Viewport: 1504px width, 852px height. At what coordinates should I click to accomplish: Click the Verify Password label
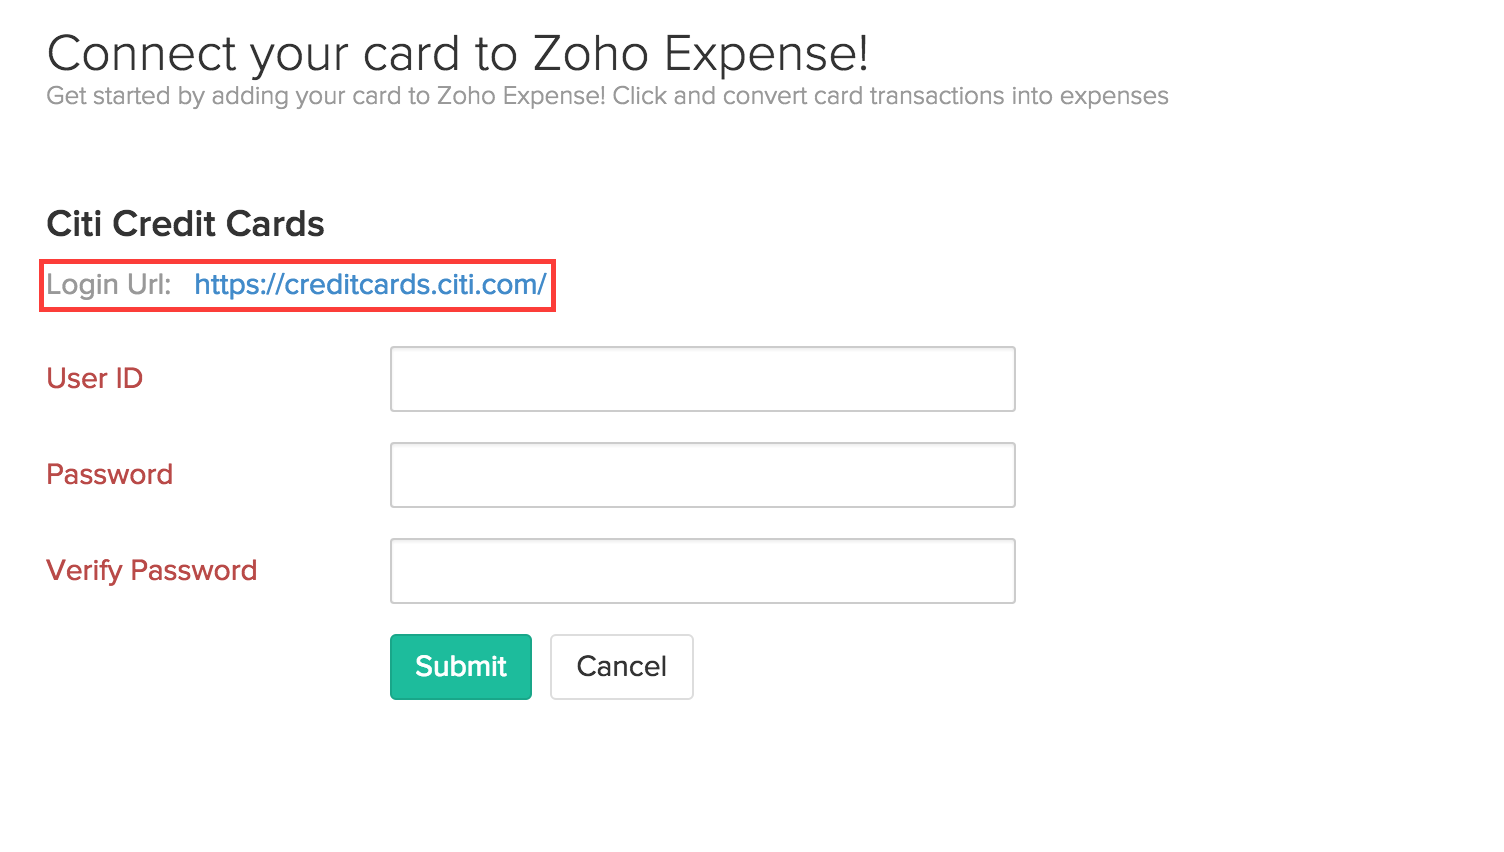pyautogui.click(x=151, y=570)
